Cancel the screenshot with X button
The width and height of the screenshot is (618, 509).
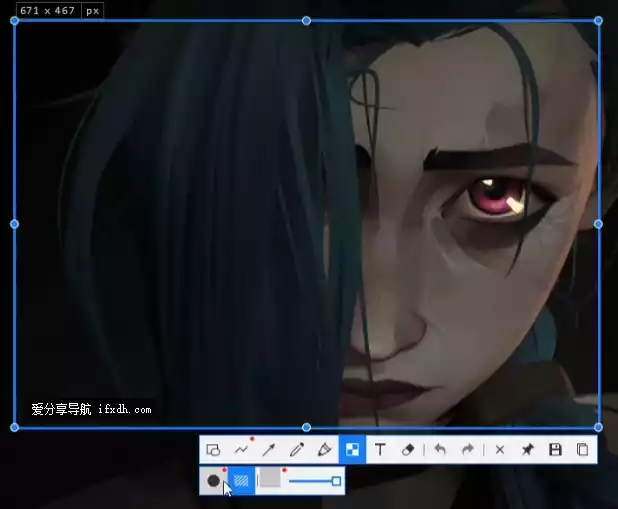click(x=500, y=450)
